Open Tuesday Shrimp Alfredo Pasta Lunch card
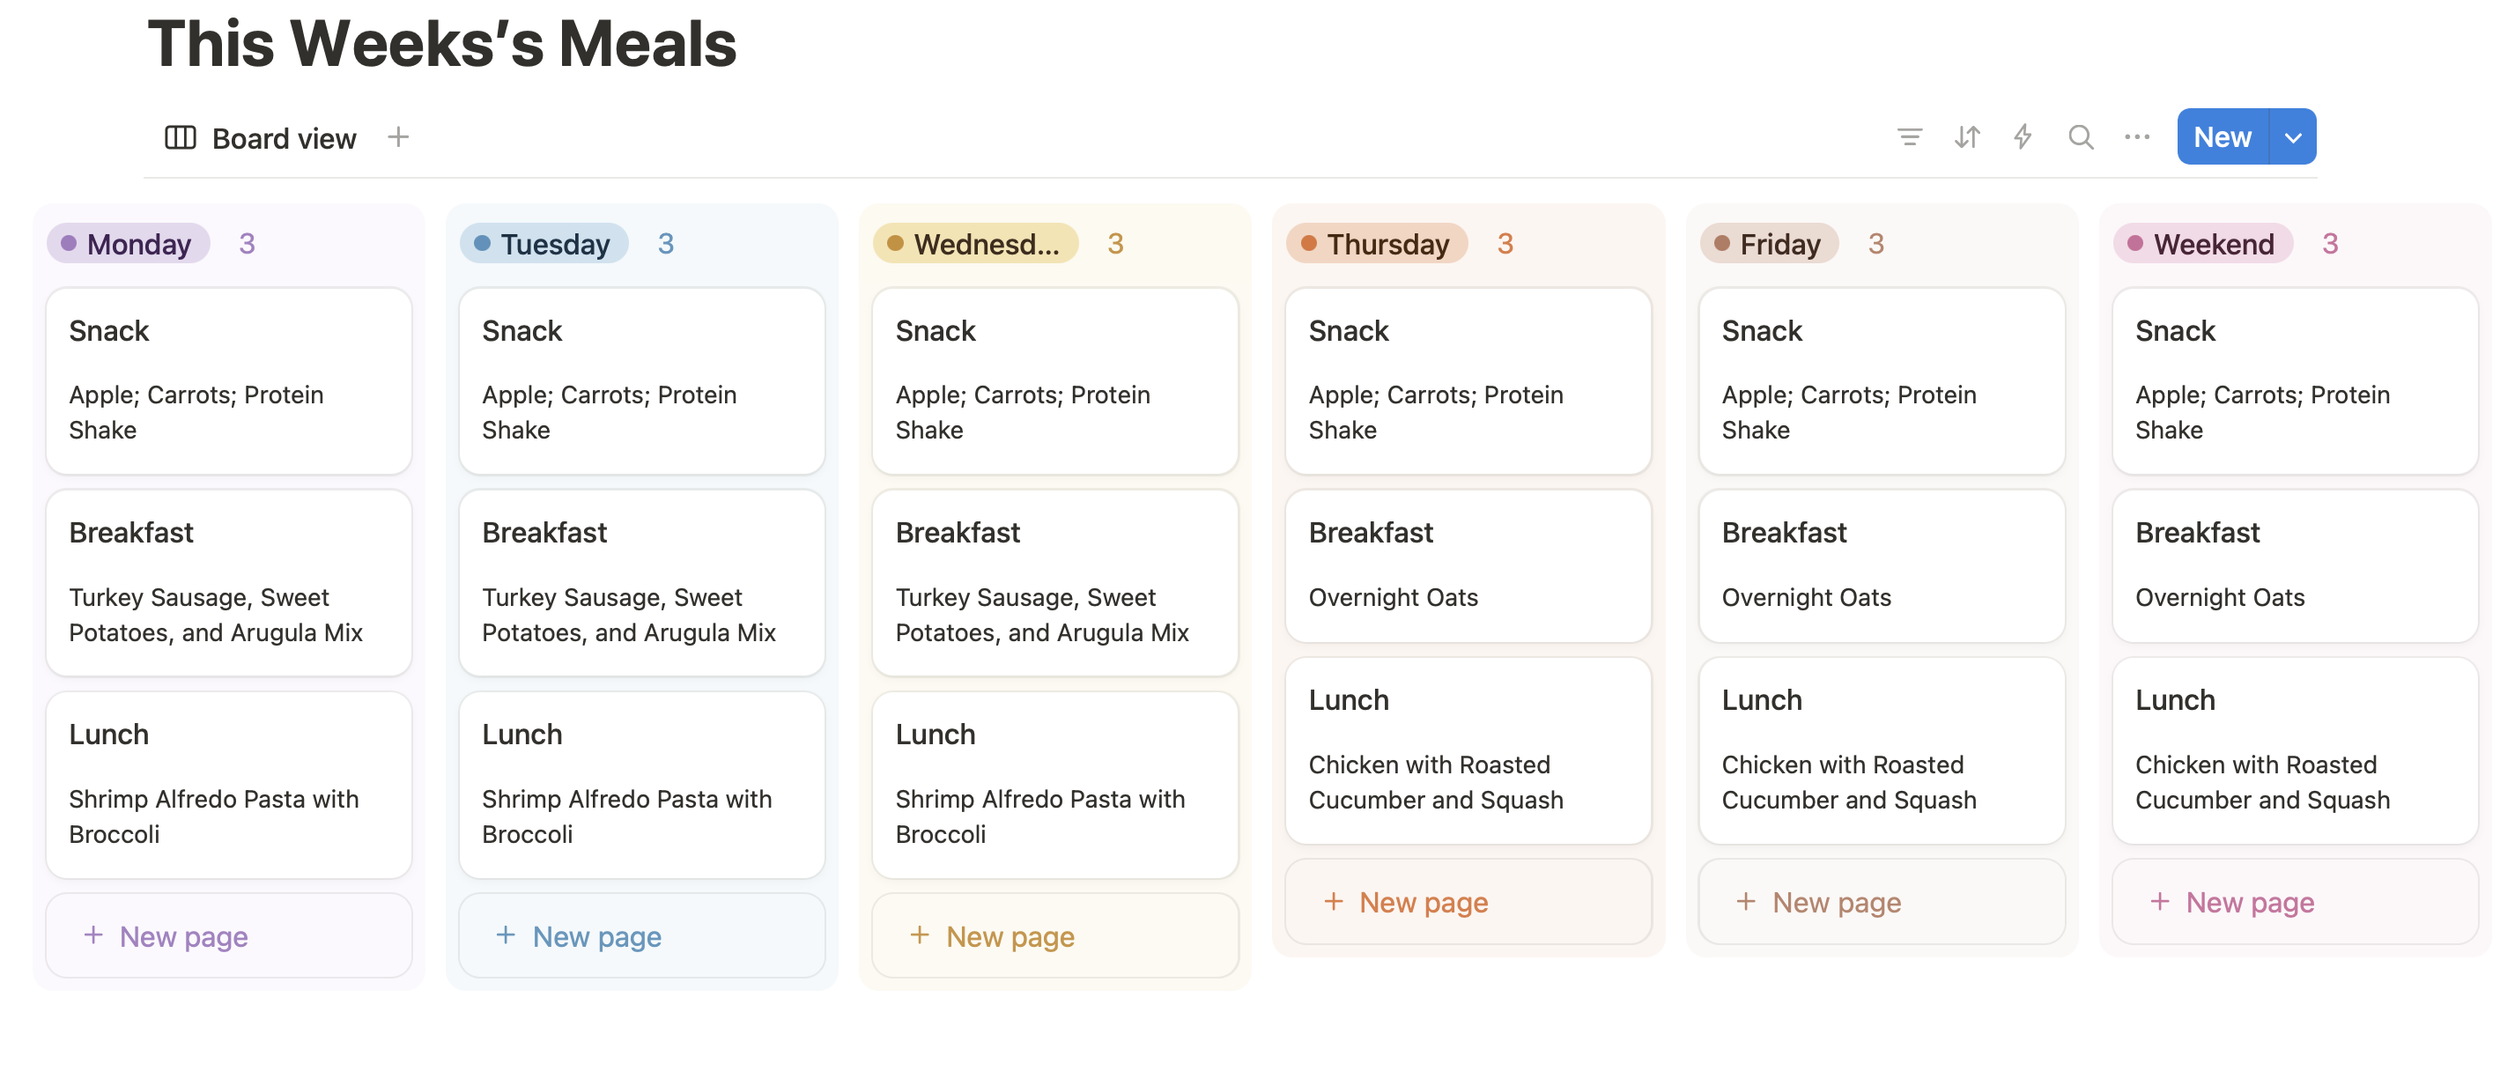Viewport: 2500px width, 1085px height. pyautogui.click(x=642, y=785)
